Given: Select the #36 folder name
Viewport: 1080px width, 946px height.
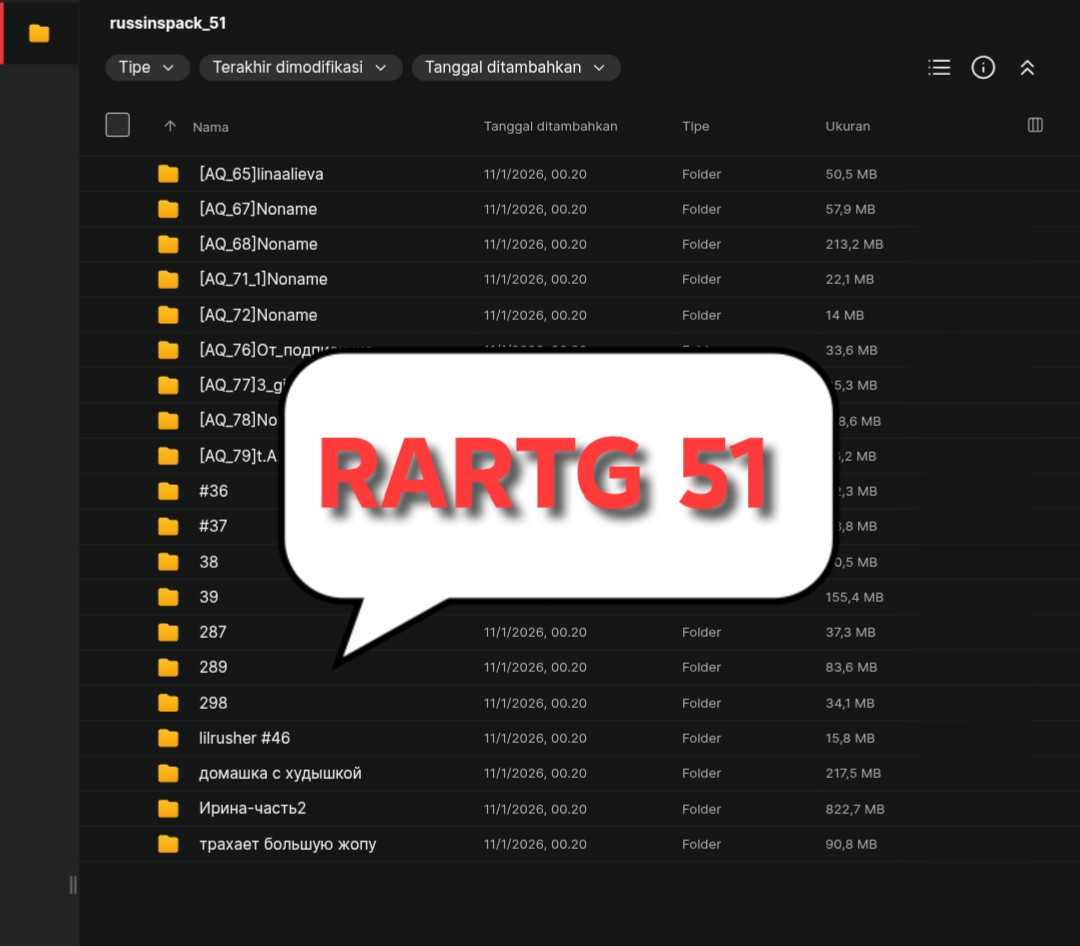Looking at the screenshot, I should tap(214, 491).
